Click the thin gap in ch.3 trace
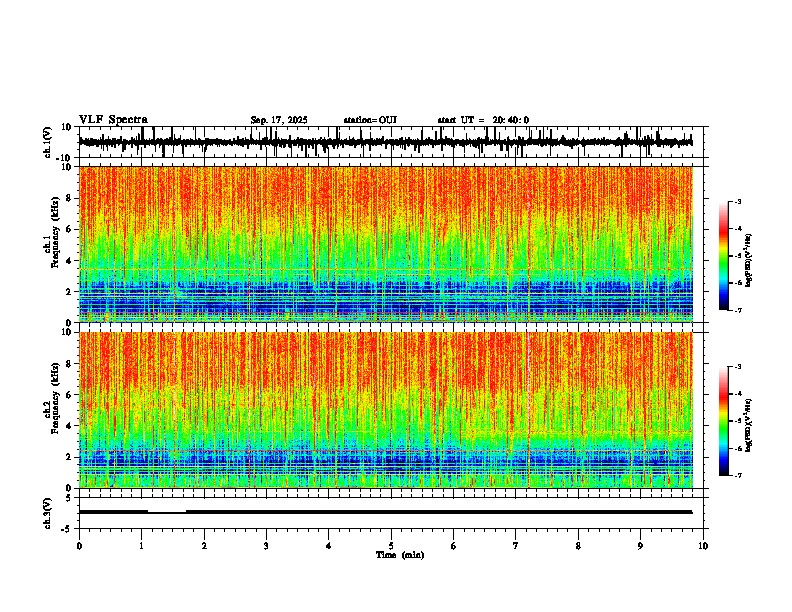Image resolution: width=792 pixels, height=612 pixels. [x=167, y=512]
